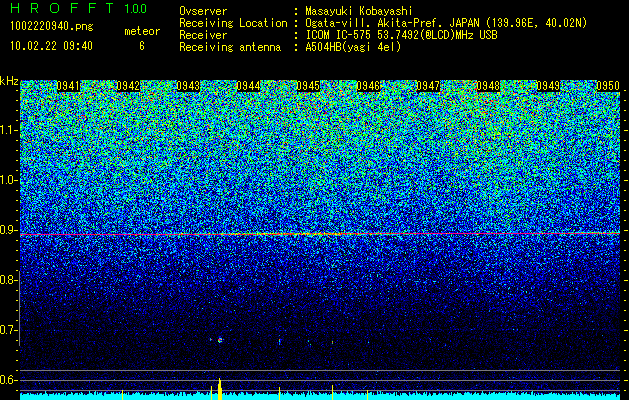Viewport: 629px width, 400px height.
Task: Click the 0943 time marker
Action: pos(188,86)
